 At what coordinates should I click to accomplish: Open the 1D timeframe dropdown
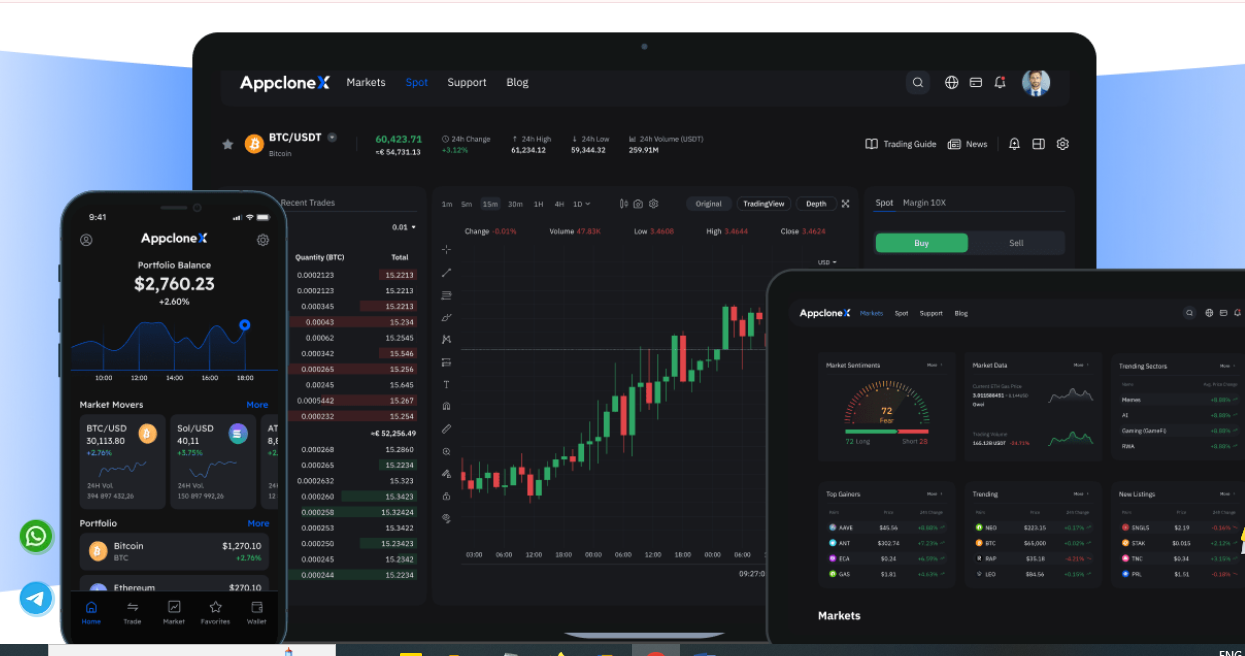point(581,204)
